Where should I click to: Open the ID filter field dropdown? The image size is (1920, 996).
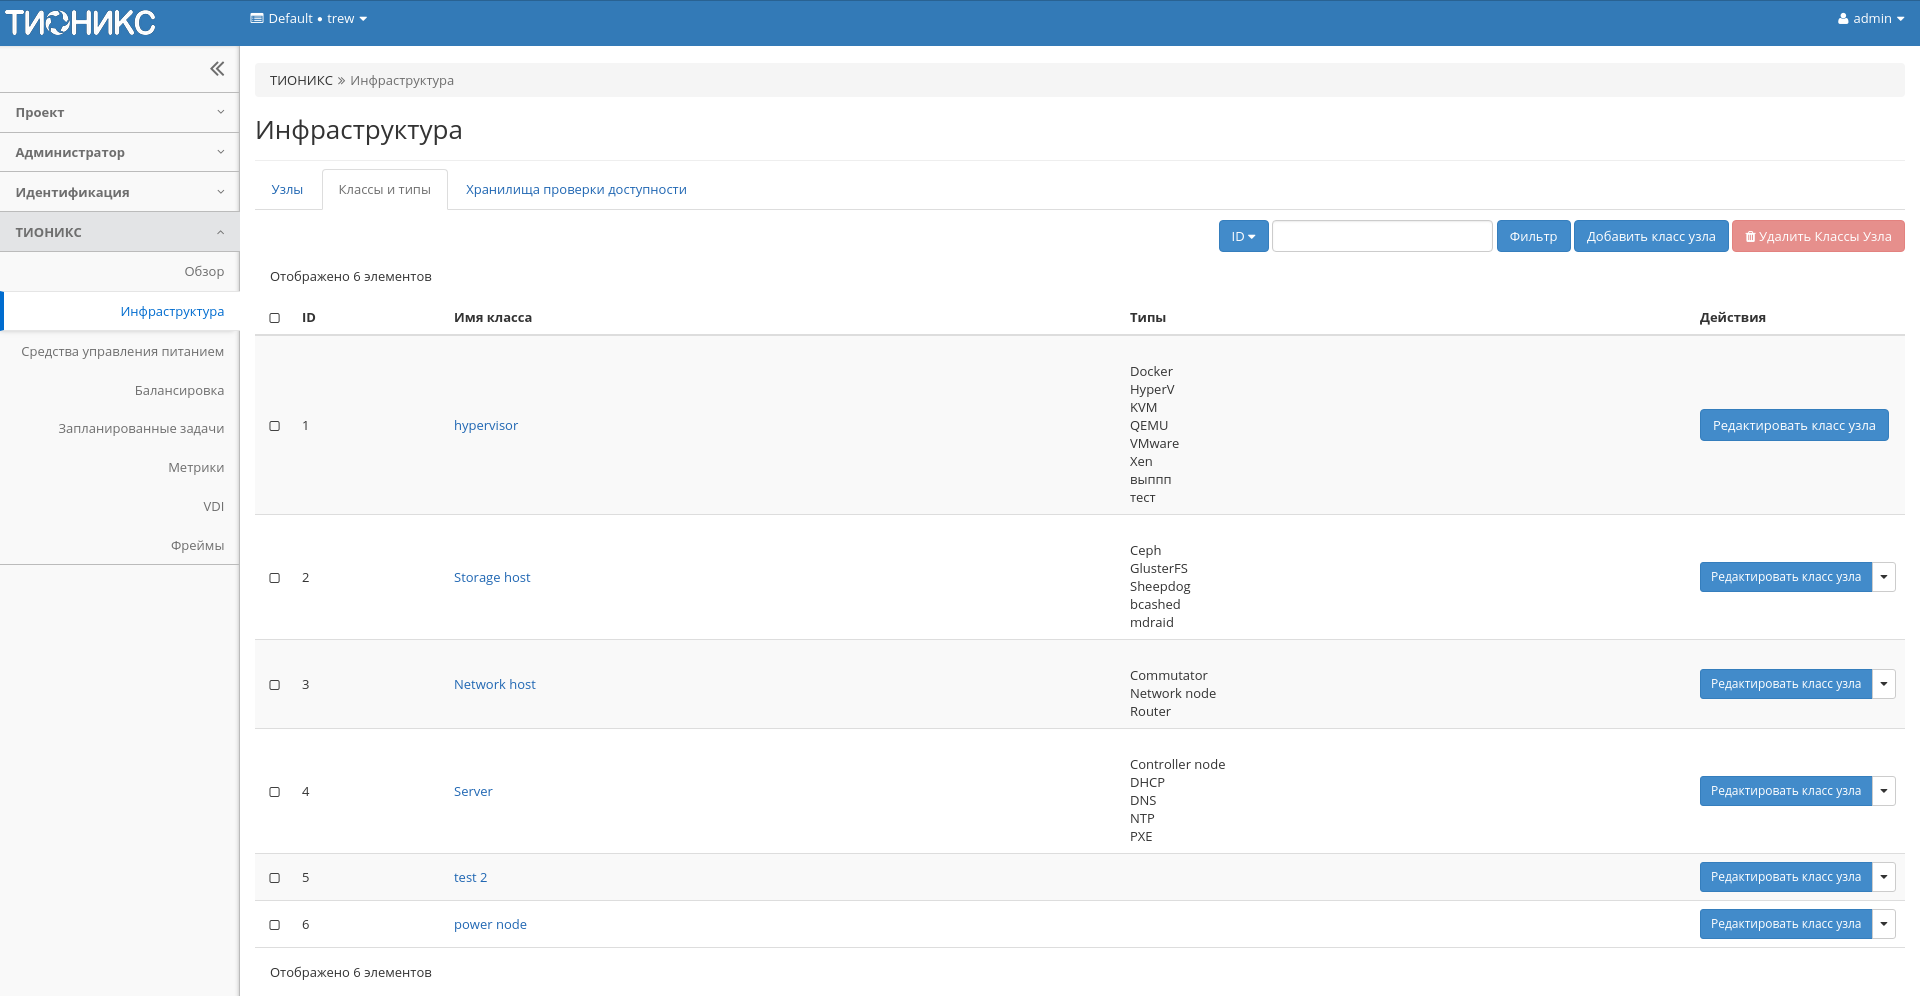pyautogui.click(x=1243, y=237)
